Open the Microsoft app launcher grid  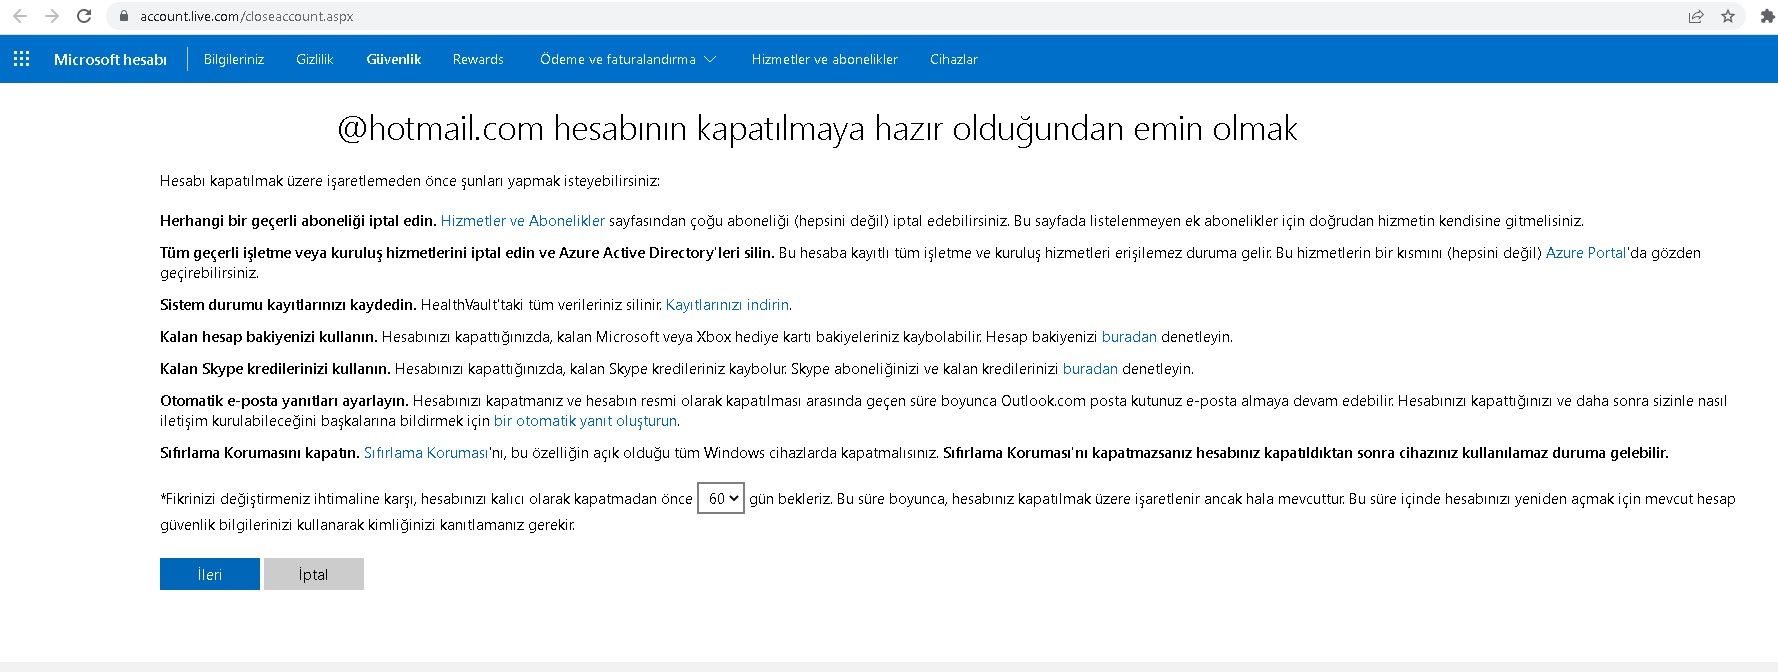(x=21, y=59)
